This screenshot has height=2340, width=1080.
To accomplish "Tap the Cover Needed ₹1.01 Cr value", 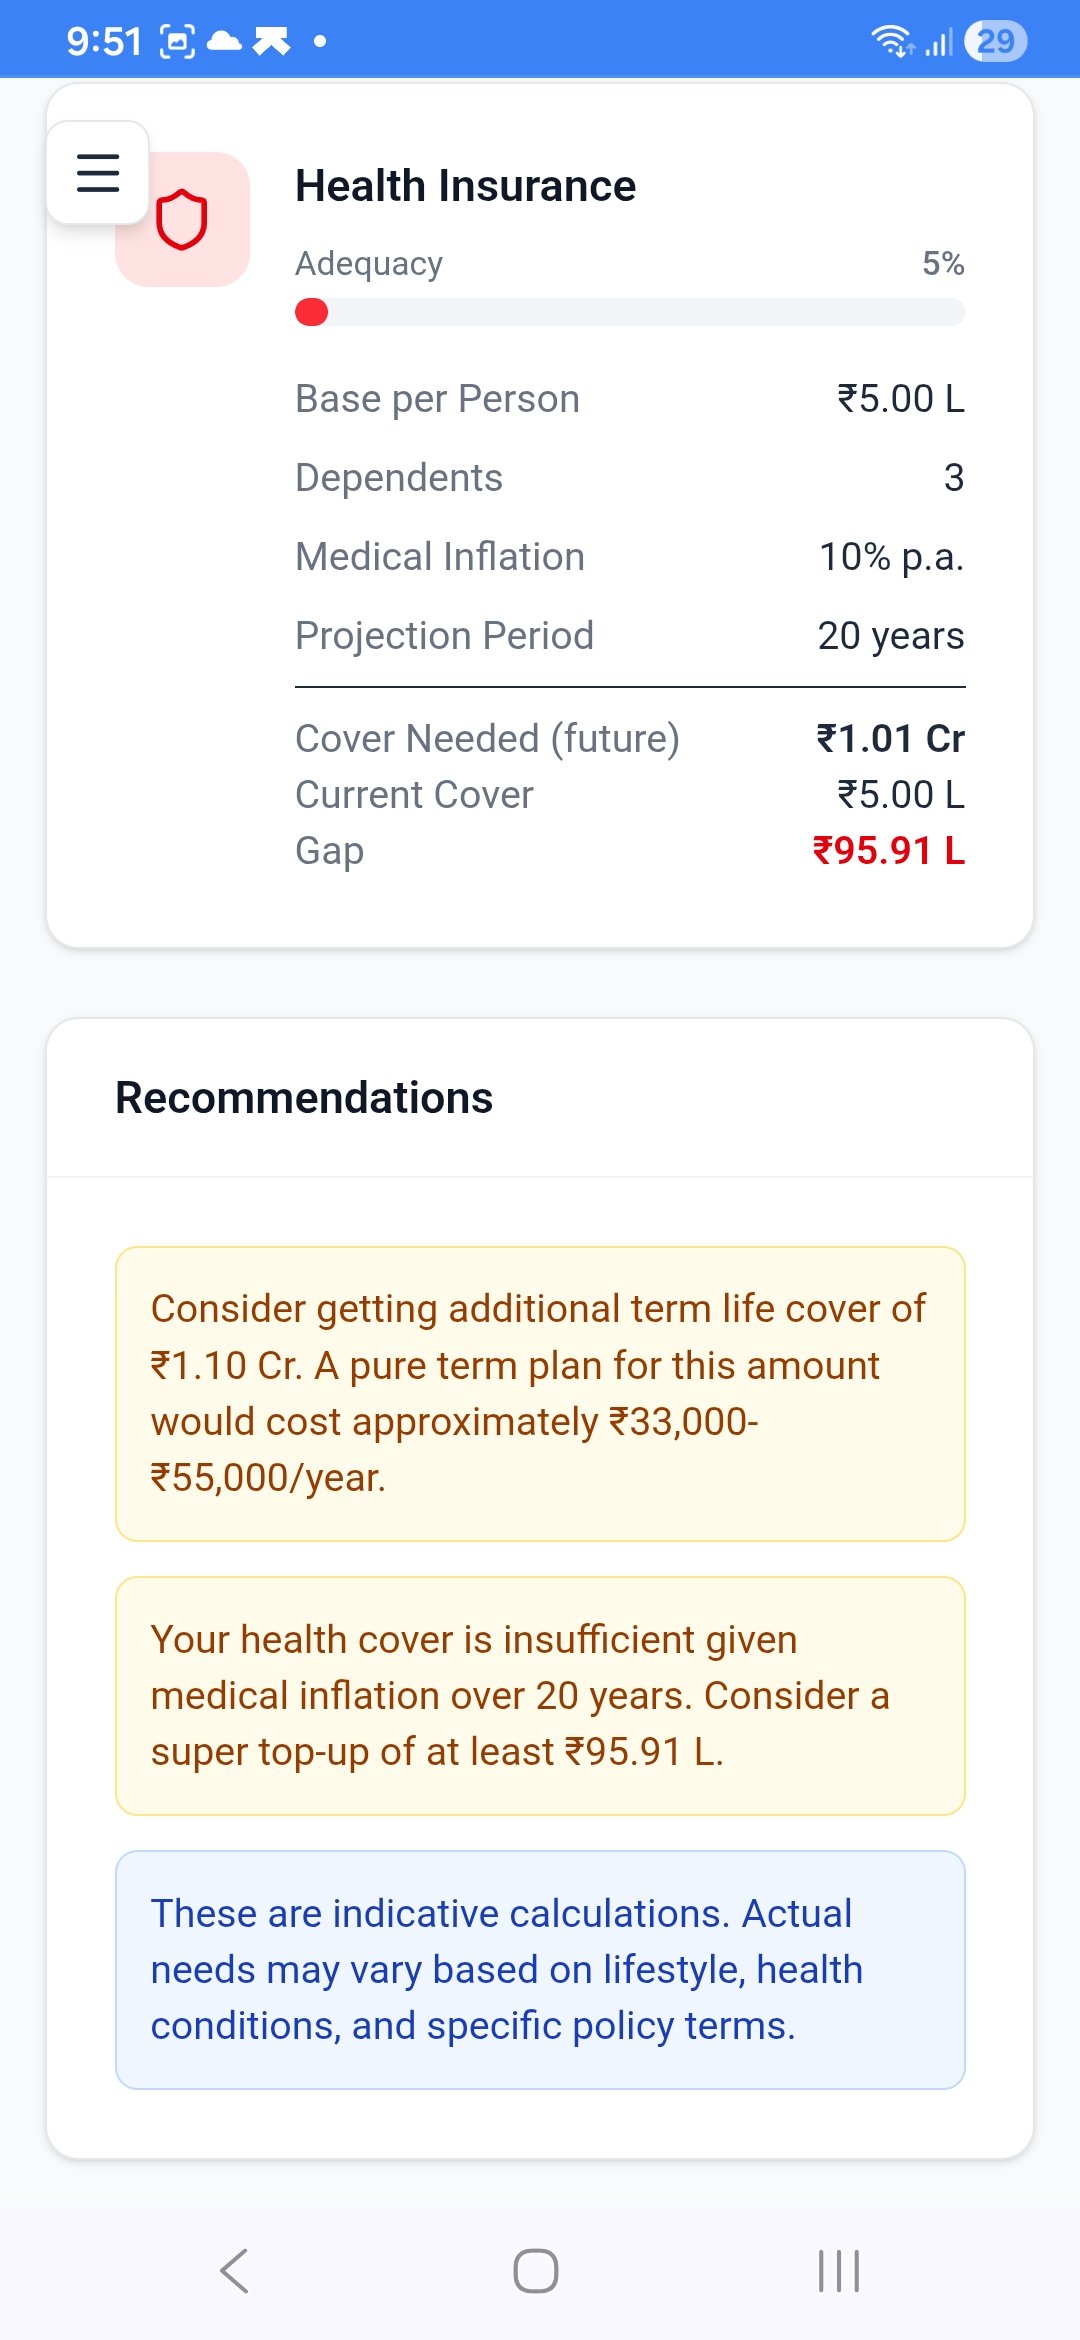I will 890,739.
